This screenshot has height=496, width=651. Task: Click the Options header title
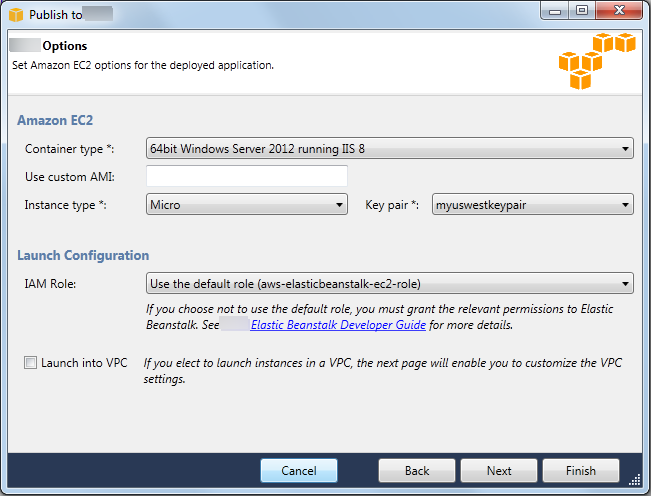tap(64, 46)
